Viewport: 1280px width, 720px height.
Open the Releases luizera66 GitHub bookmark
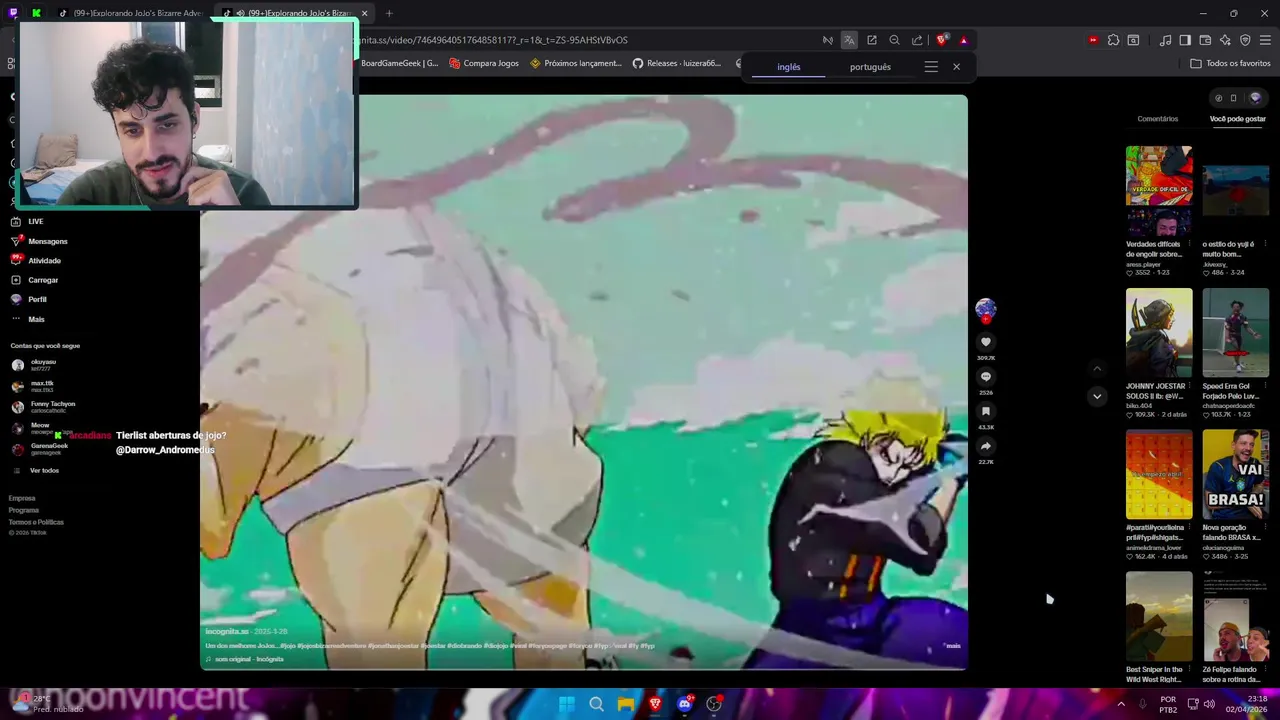tap(677, 63)
